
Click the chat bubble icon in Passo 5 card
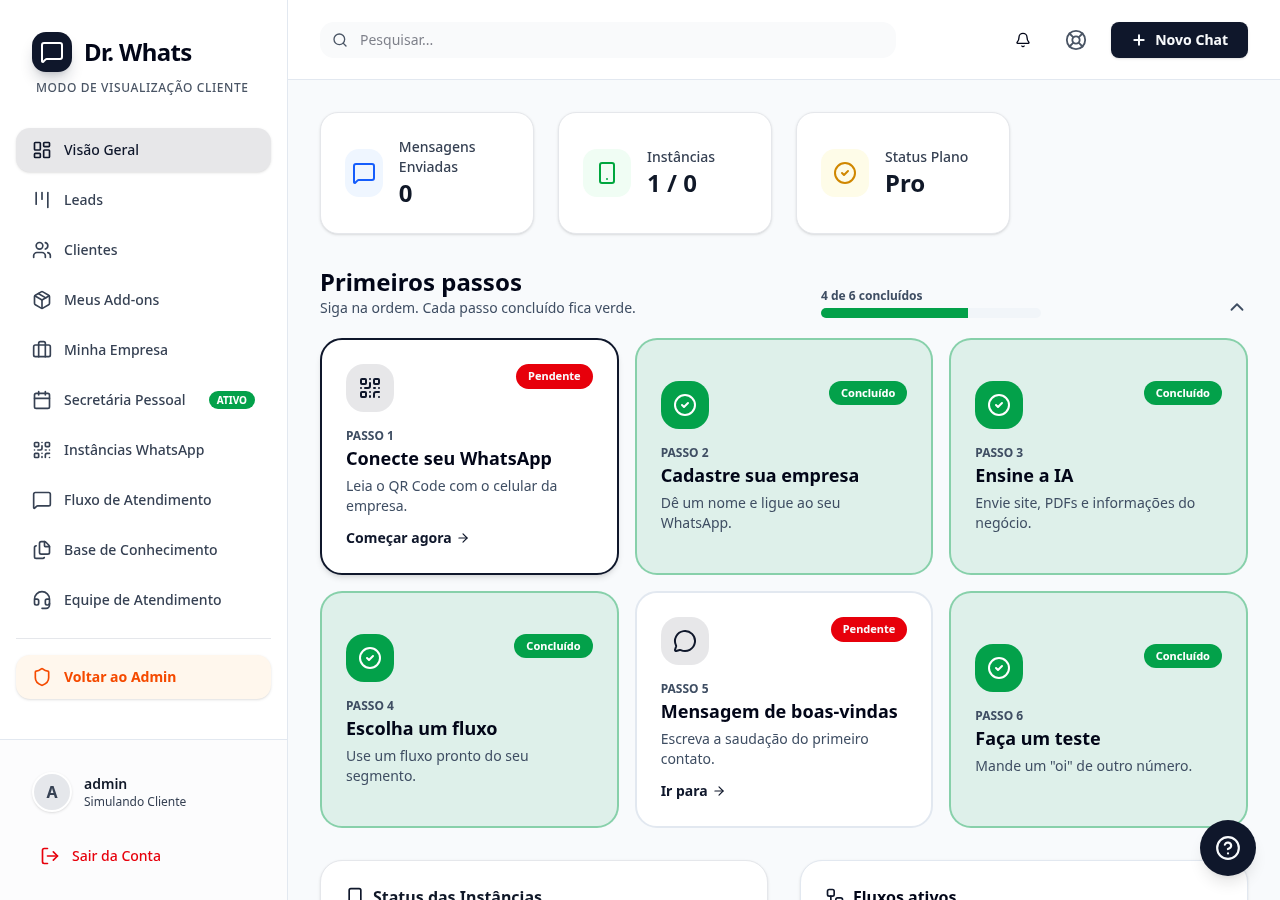click(x=685, y=641)
